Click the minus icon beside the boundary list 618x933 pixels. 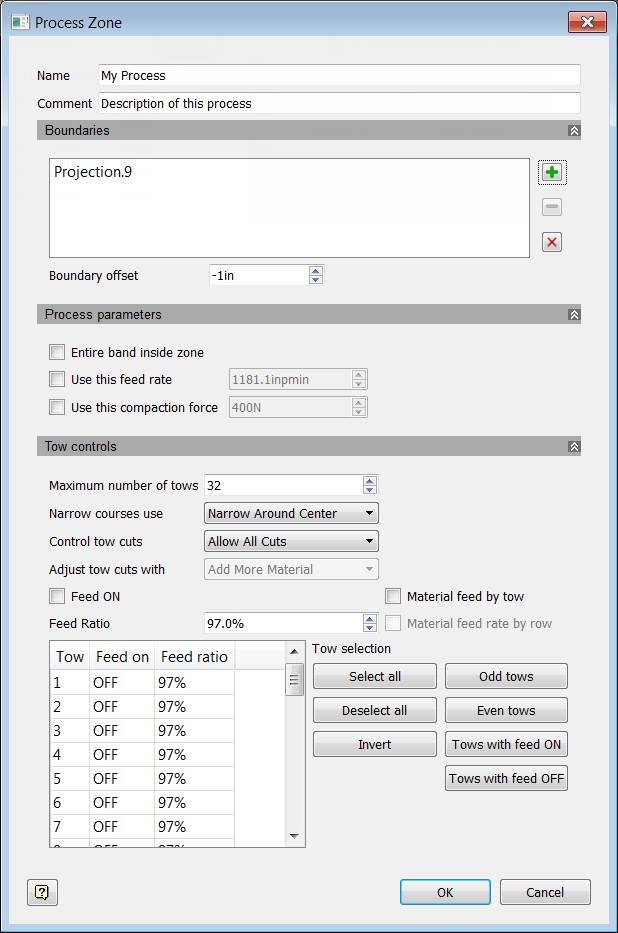coord(552,207)
